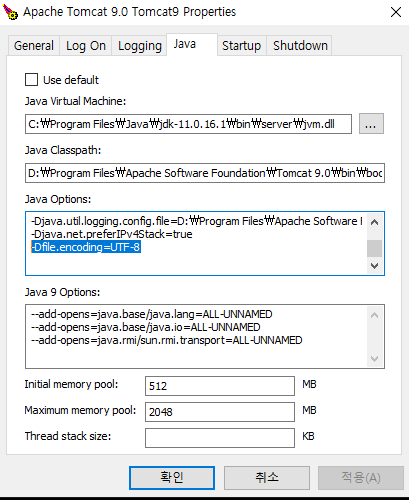Select the Java tab

tap(192, 44)
